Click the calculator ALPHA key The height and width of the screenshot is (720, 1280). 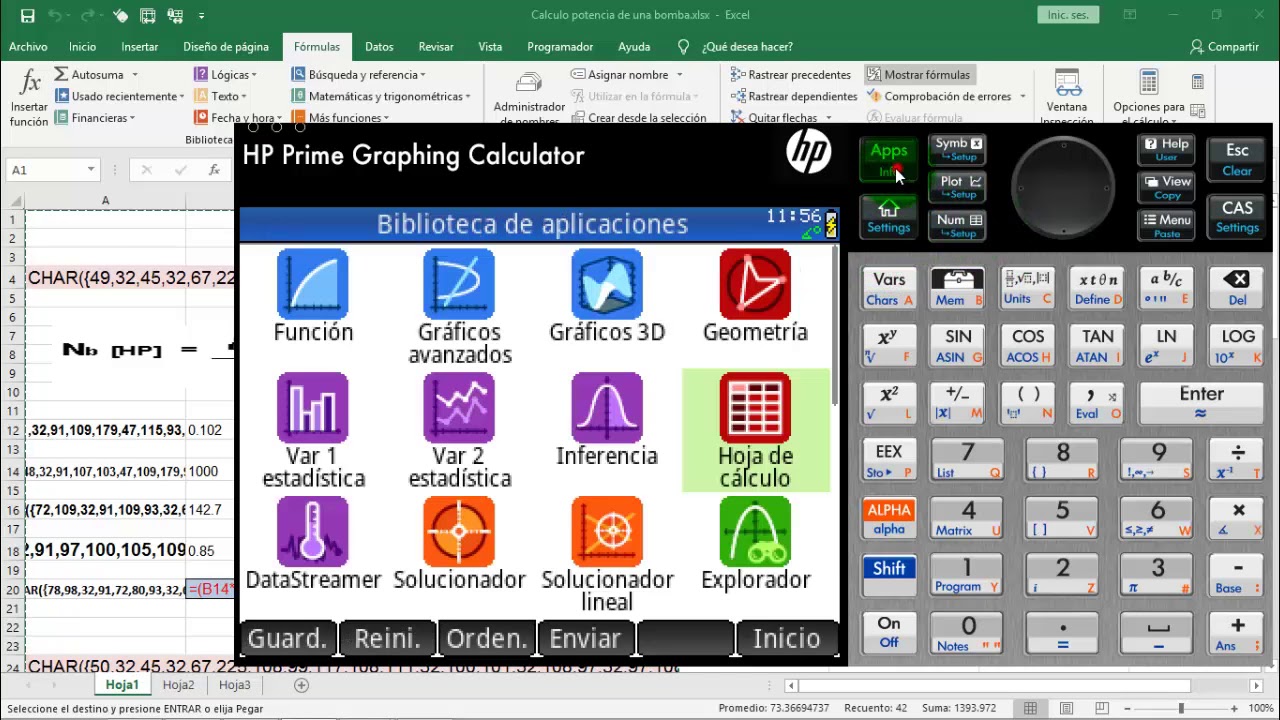pyautogui.click(x=888, y=519)
